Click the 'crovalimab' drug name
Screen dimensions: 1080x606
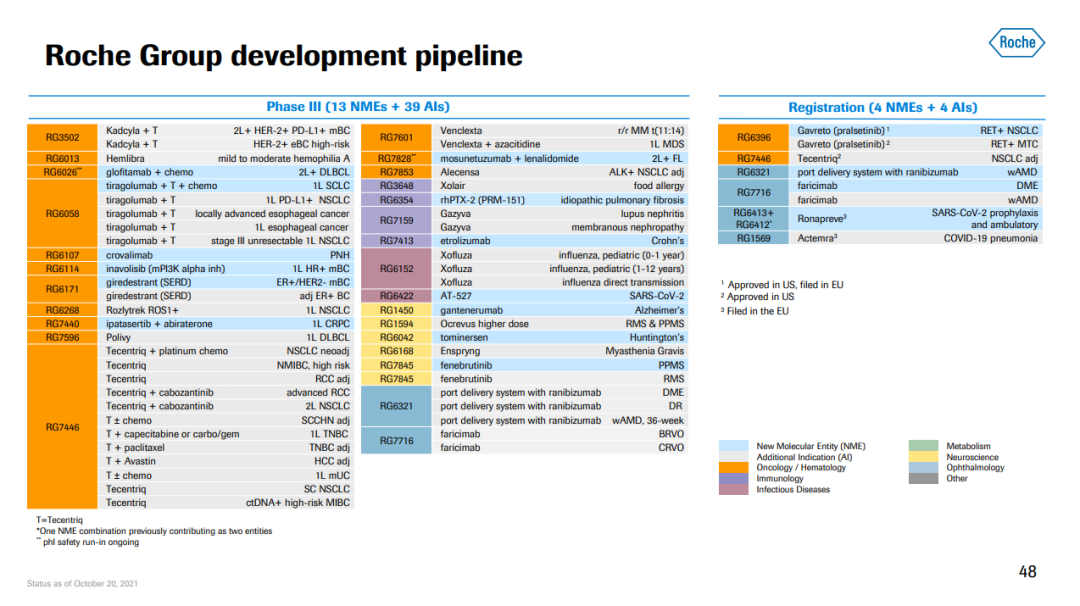129,255
